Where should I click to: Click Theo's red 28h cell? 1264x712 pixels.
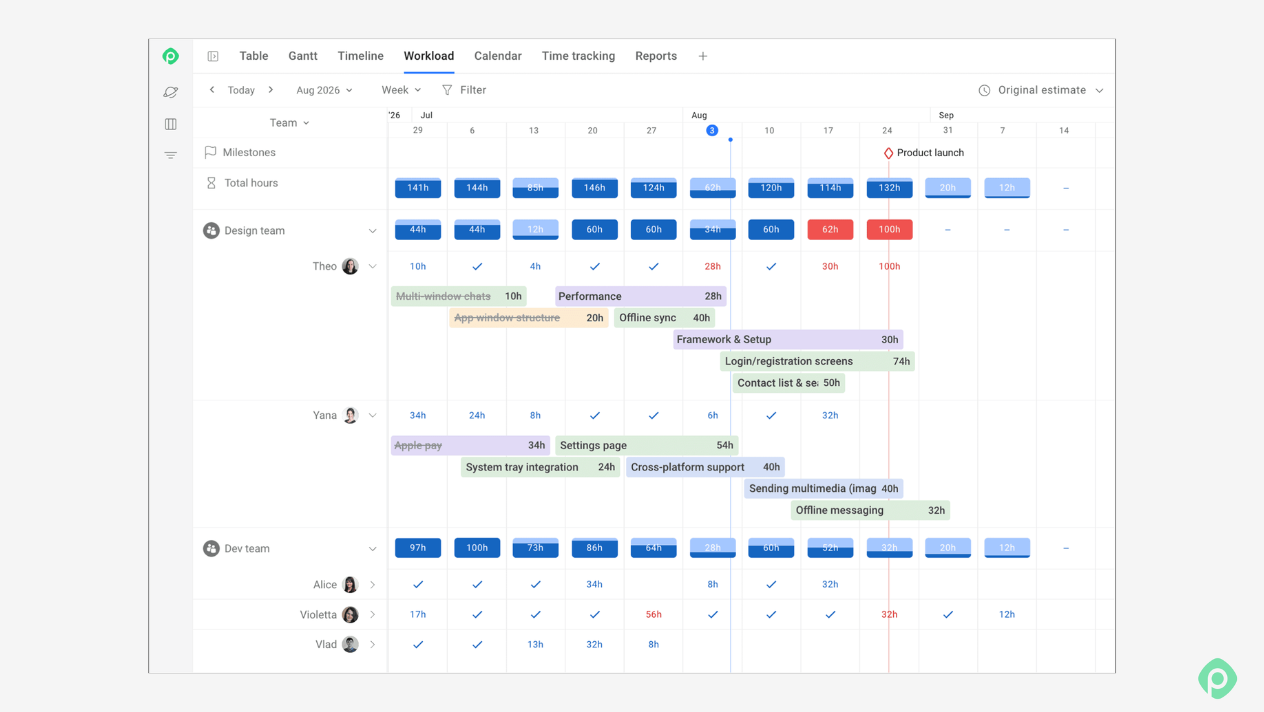point(712,267)
